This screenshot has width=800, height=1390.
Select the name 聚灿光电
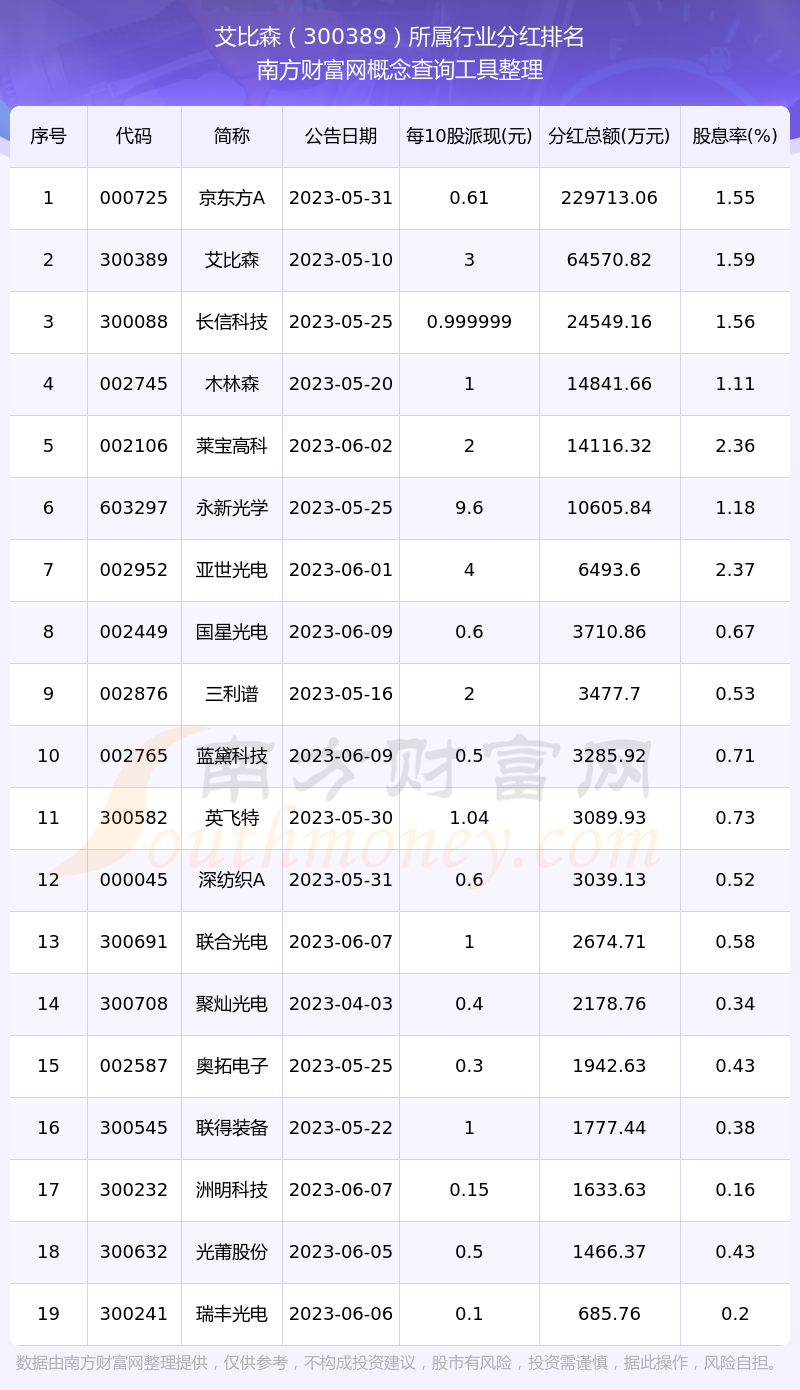tap(232, 1004)
